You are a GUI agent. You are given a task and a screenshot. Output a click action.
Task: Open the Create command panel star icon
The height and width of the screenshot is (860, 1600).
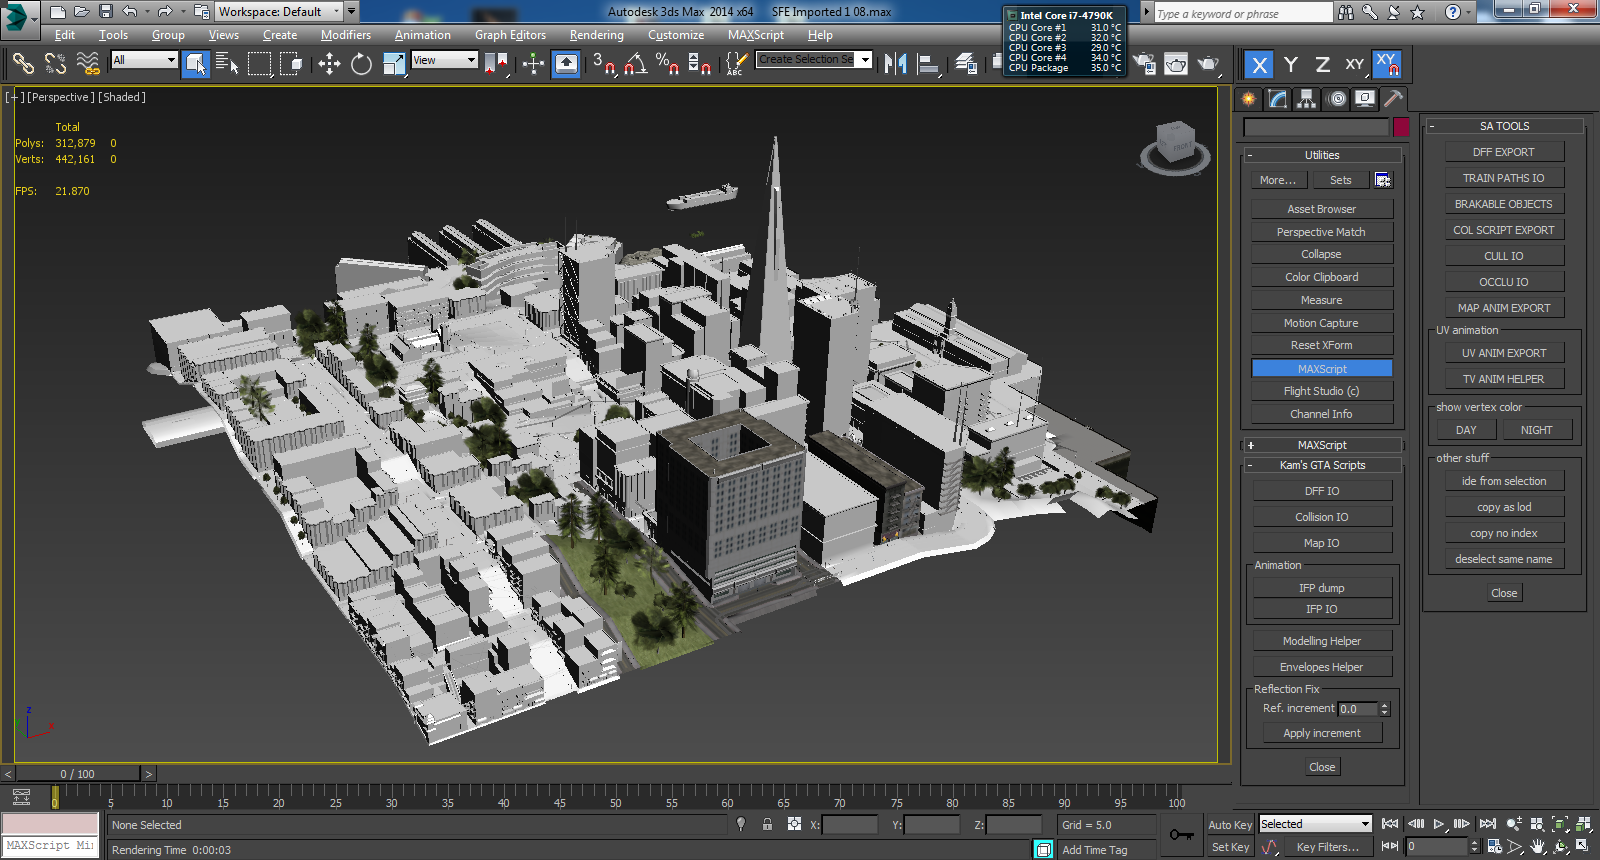click(1248, 99)
